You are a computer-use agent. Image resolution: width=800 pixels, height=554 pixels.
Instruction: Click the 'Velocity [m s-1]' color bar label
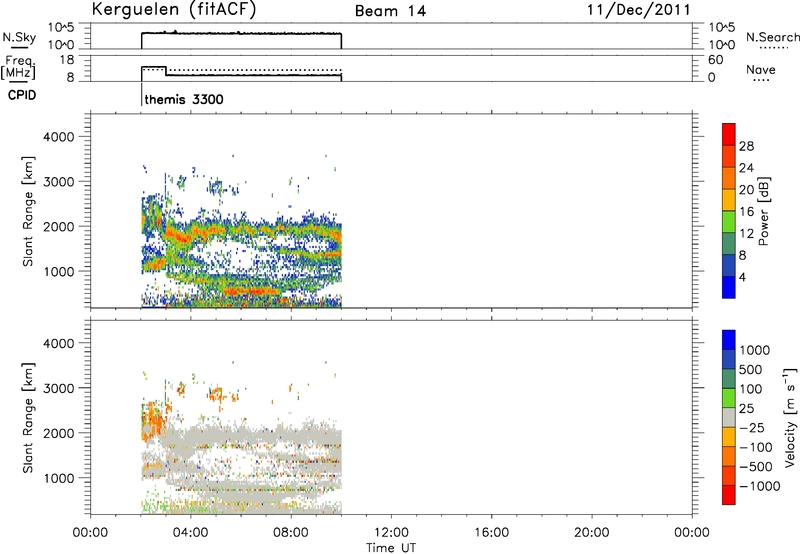(x=790, y=417)
